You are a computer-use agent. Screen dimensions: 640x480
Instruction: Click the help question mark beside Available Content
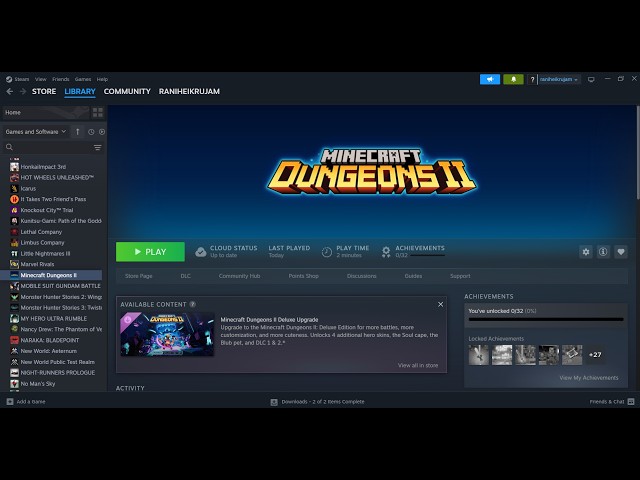193,304
